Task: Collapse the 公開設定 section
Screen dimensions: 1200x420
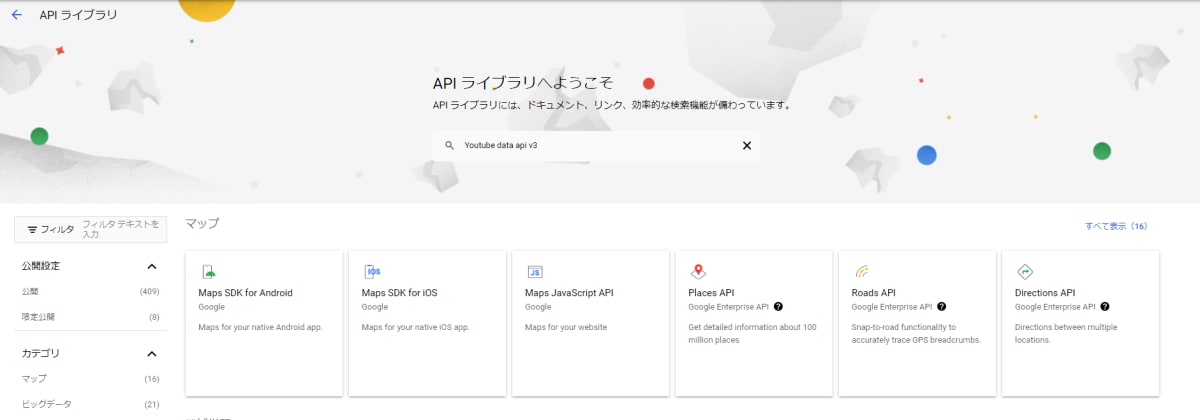Action: pos(152,267)
